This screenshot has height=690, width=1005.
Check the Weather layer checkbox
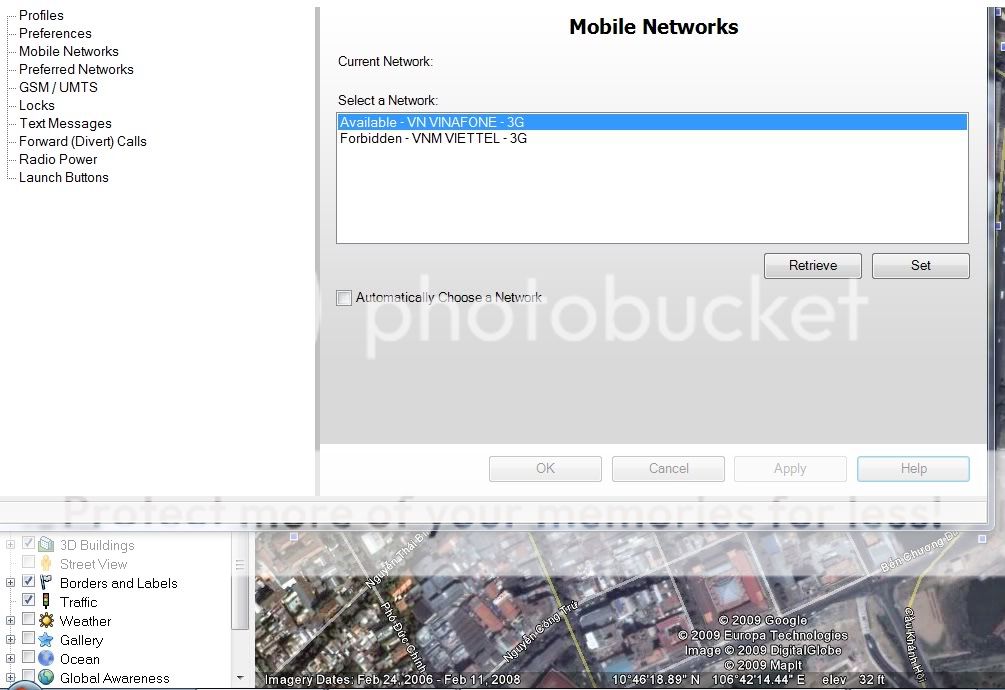(29, 620)
